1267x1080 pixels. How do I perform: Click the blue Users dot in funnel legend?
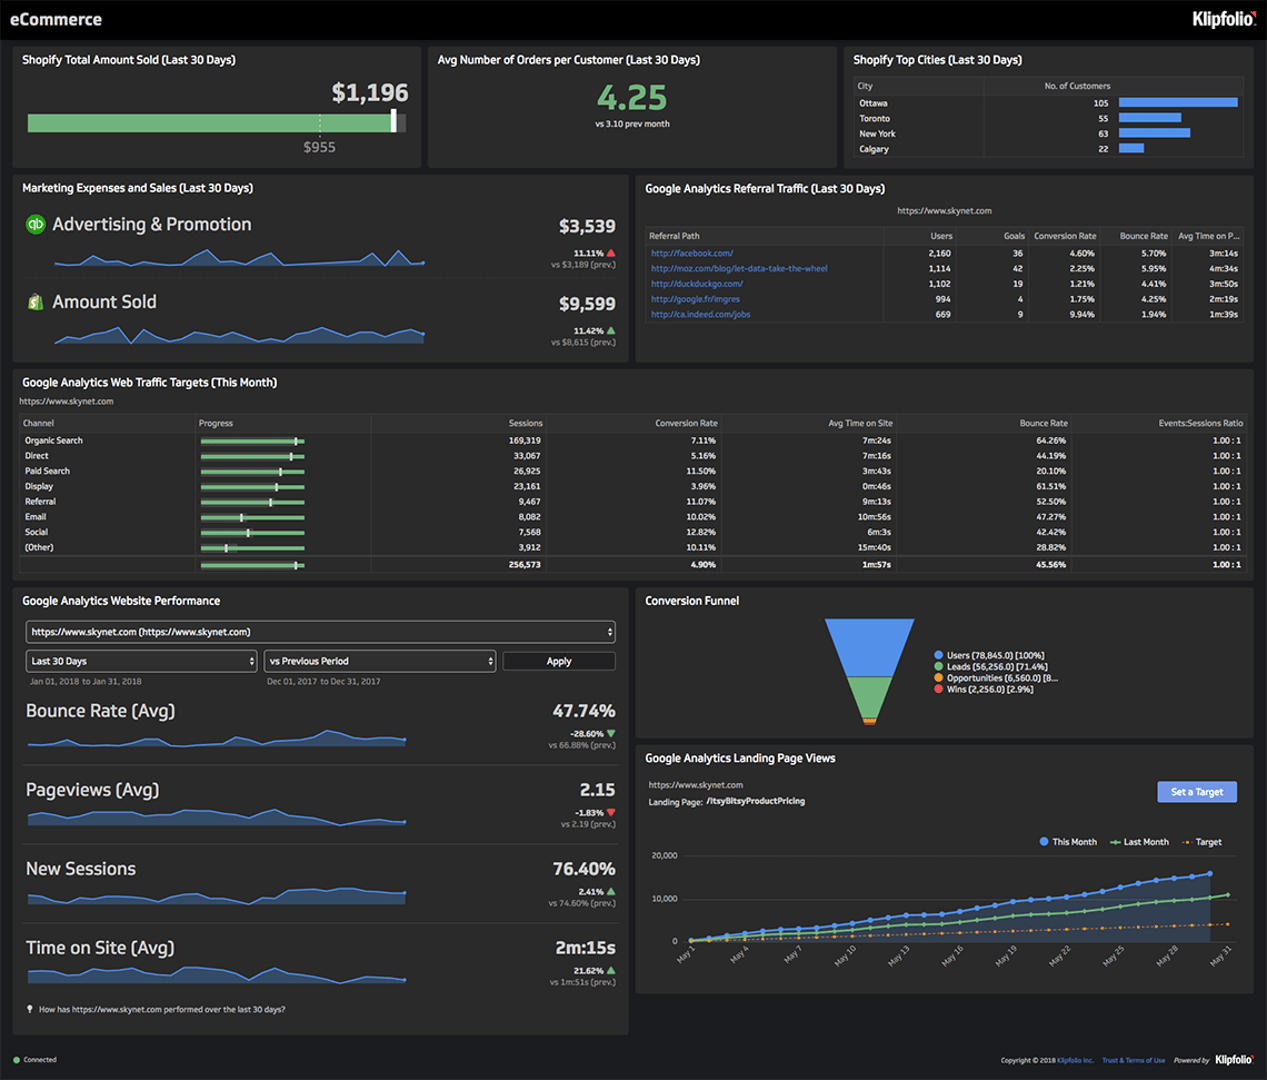(x=938, y=656)
